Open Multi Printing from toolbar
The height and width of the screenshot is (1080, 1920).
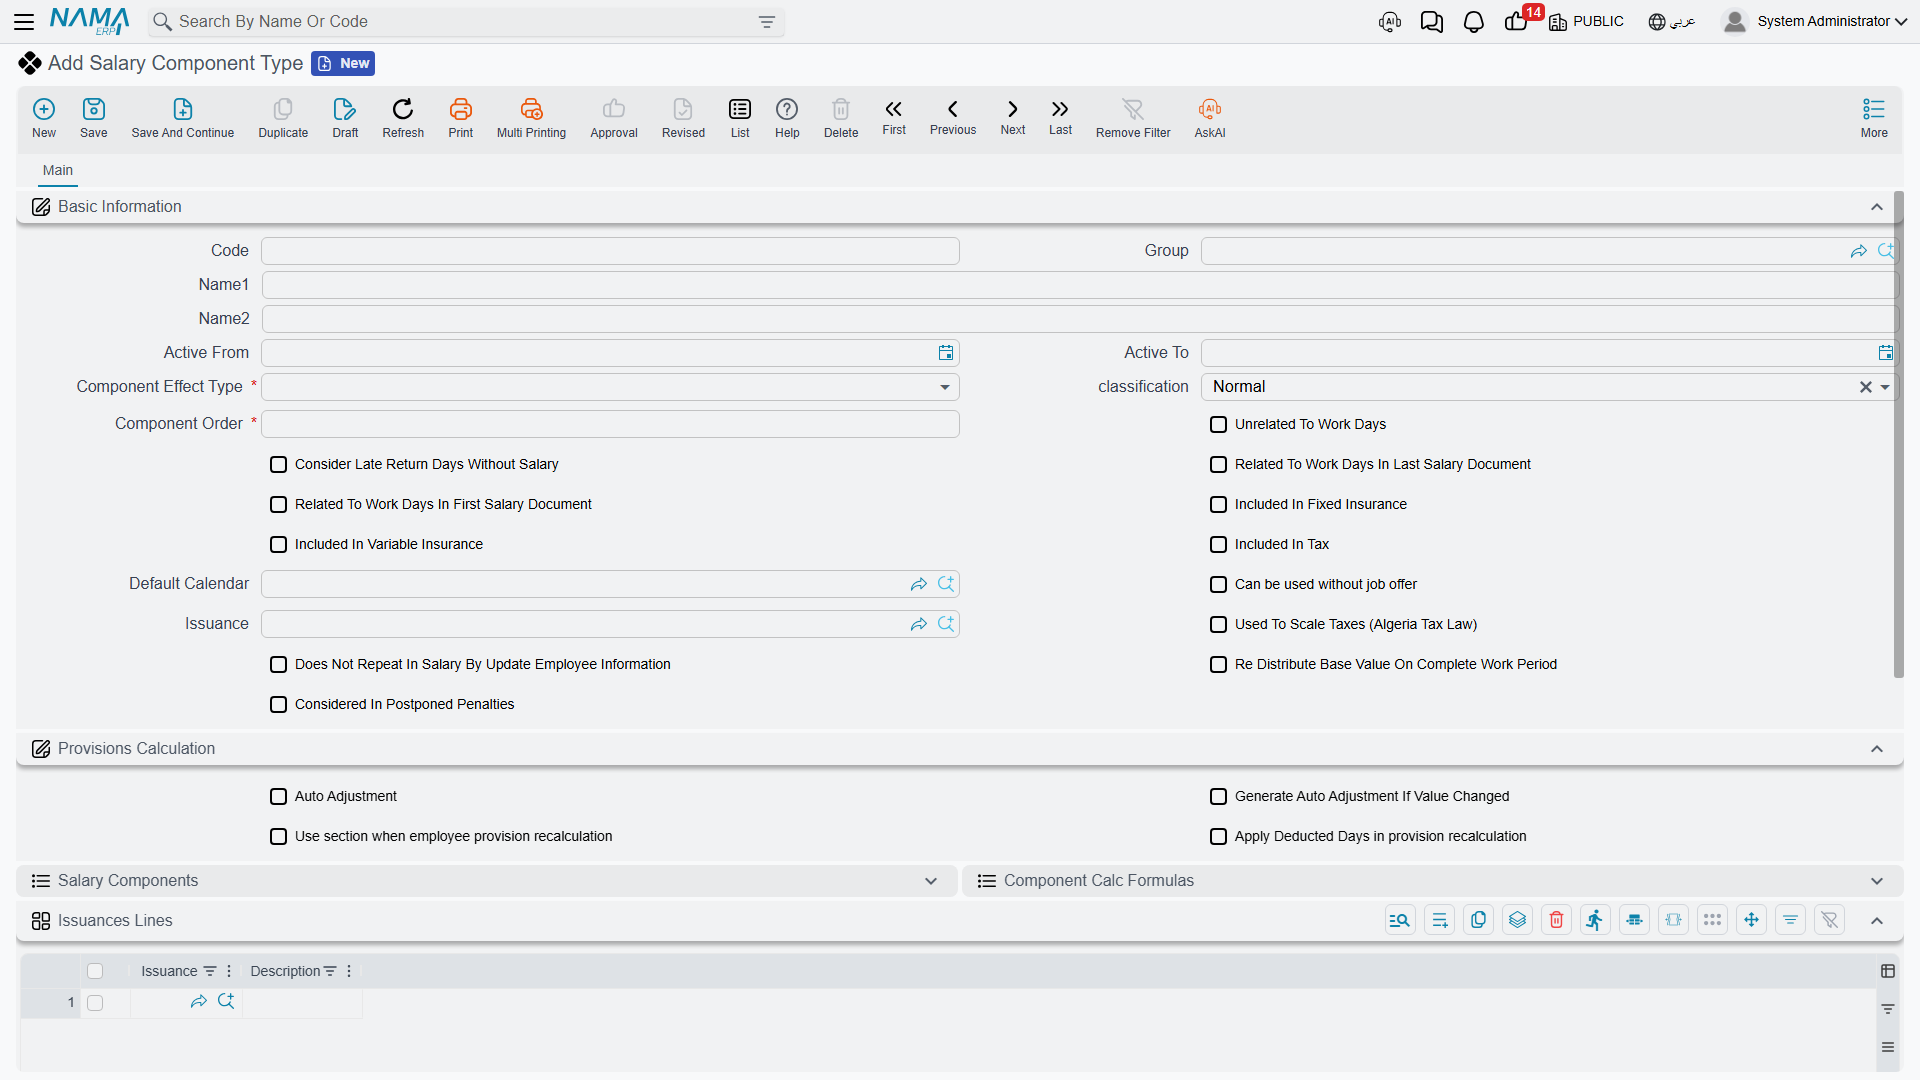(x=531, y=117)
